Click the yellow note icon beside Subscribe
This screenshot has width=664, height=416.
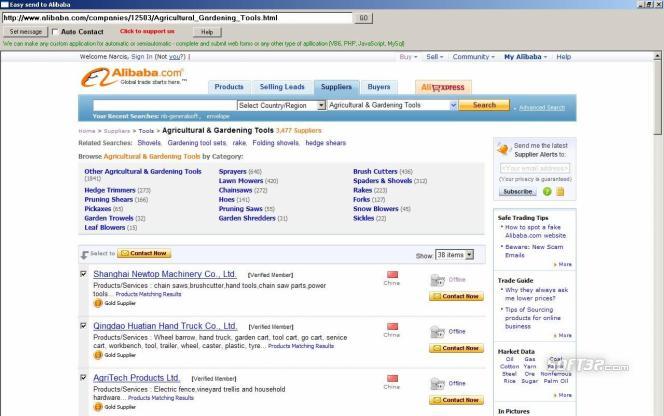560,191
